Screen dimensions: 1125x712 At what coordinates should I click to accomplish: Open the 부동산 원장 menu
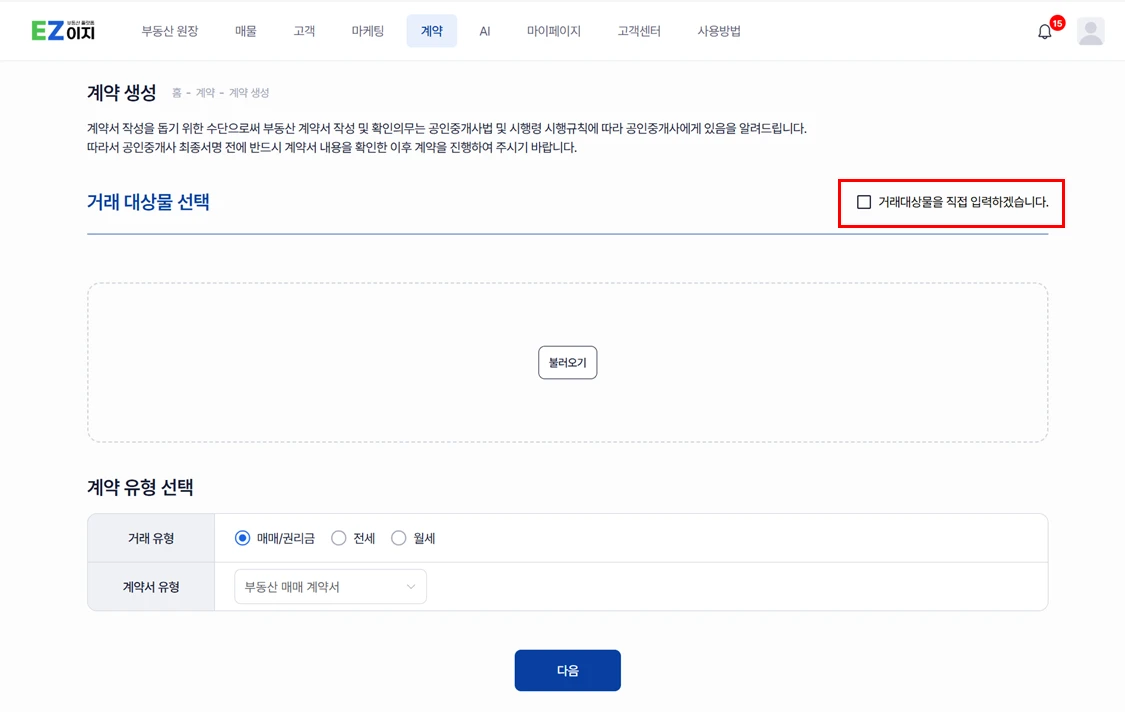(x=169, y=31)
